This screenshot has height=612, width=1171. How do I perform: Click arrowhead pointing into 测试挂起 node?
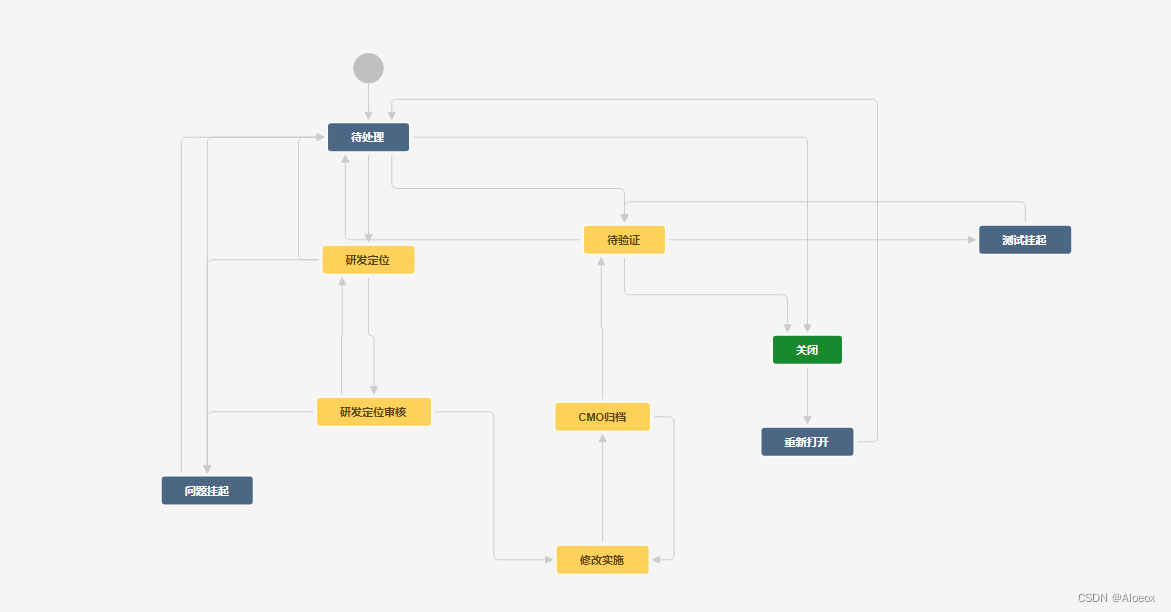tap(972, 240)
